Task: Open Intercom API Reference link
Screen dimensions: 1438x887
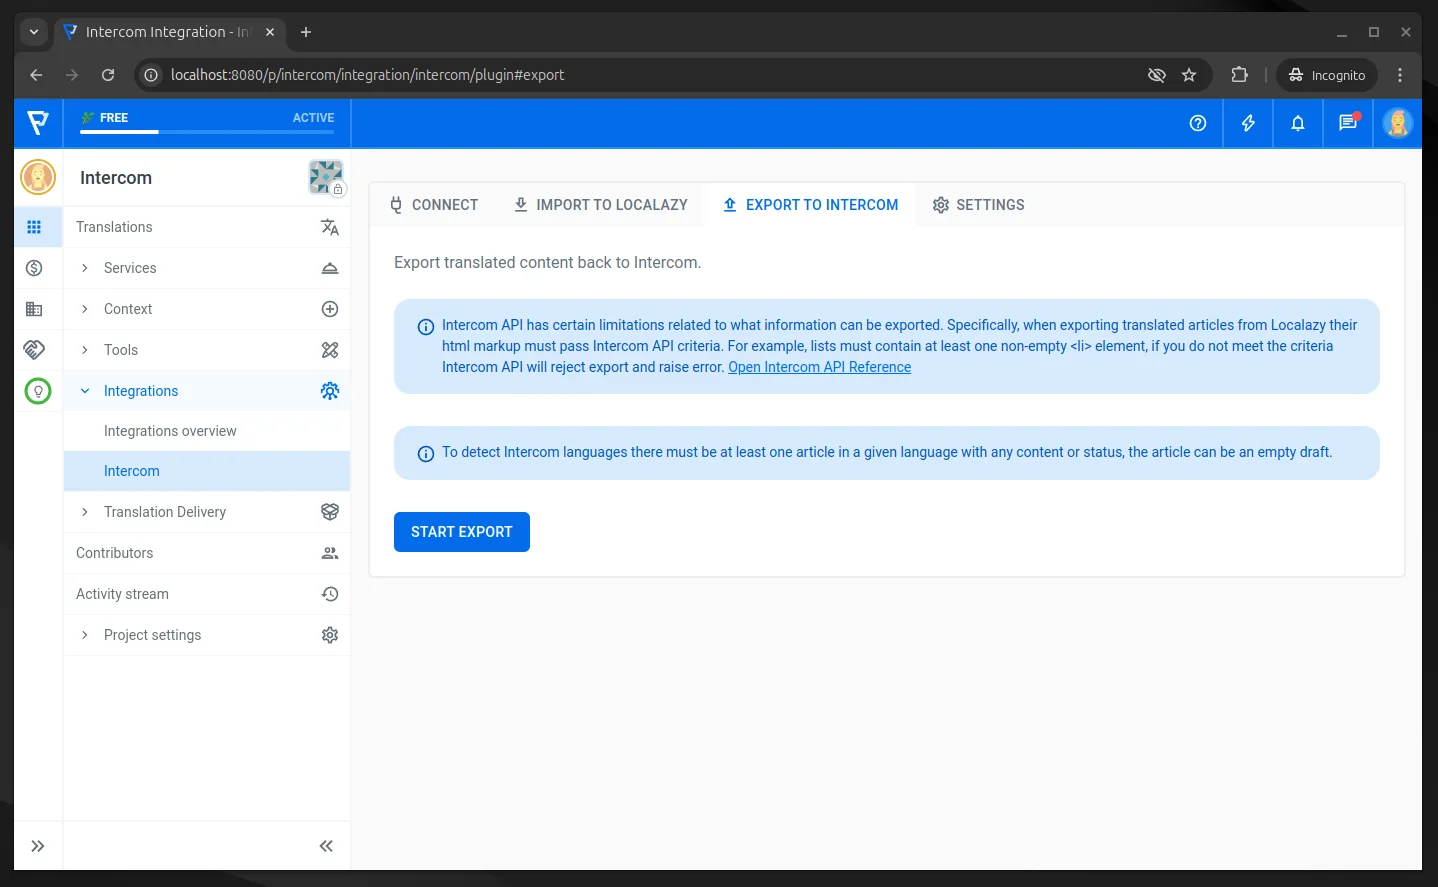Action: pyautogui.click(x=819, y=367)
